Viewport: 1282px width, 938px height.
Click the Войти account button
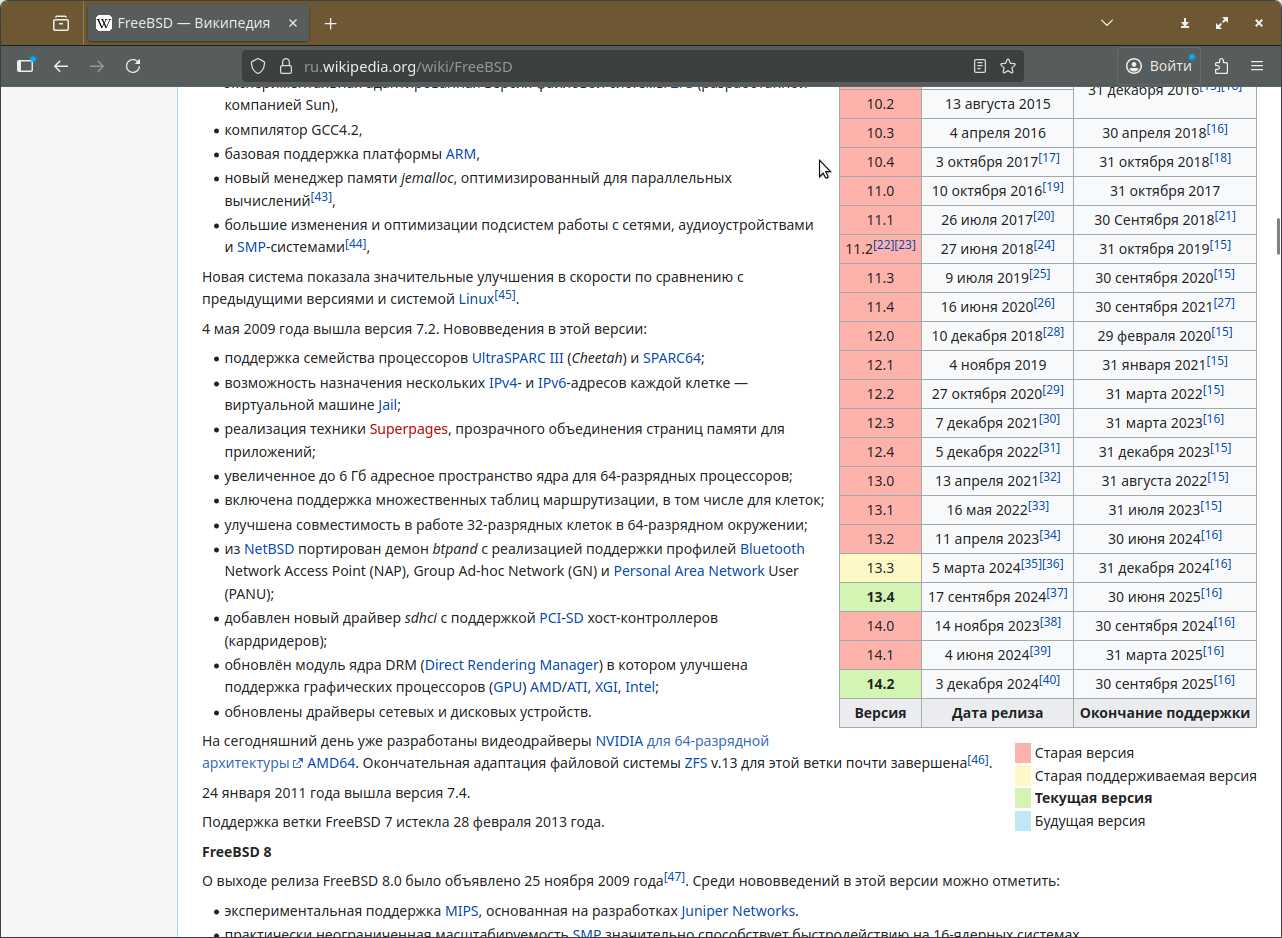point(1158,66)
